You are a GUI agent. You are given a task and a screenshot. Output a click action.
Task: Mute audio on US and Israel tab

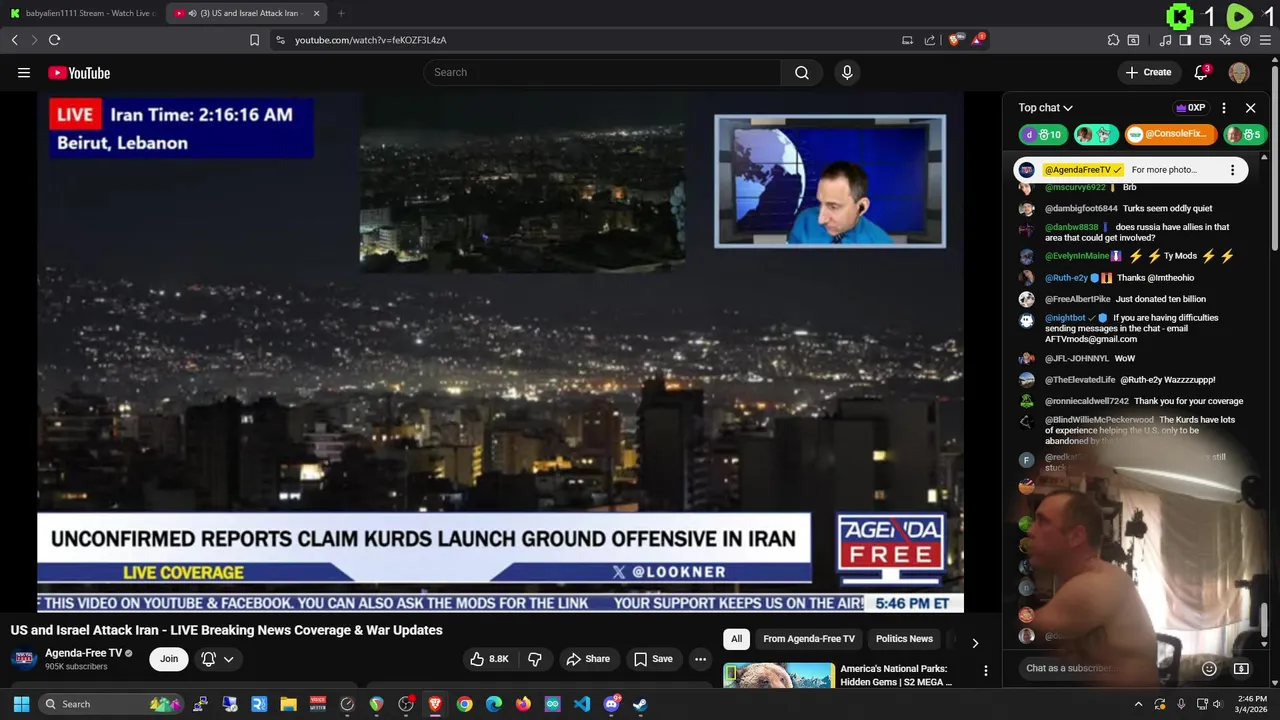point(192,13)
